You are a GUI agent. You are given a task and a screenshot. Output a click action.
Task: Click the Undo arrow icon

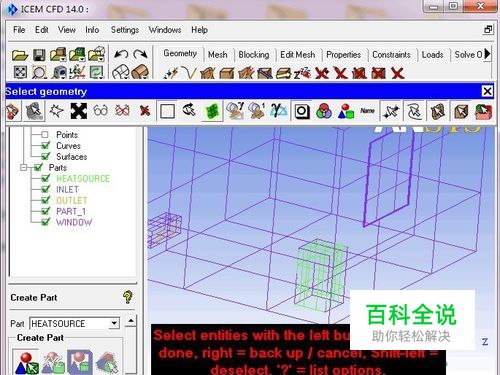[121, 54]
